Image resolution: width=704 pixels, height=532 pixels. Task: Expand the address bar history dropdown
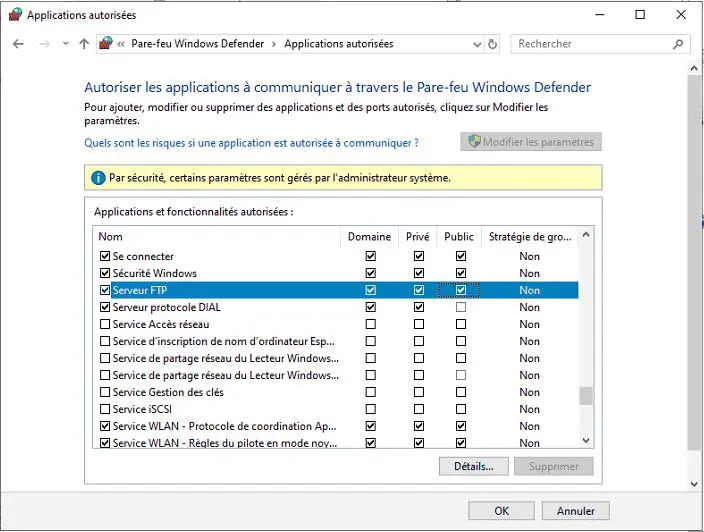tap(476, 44)
